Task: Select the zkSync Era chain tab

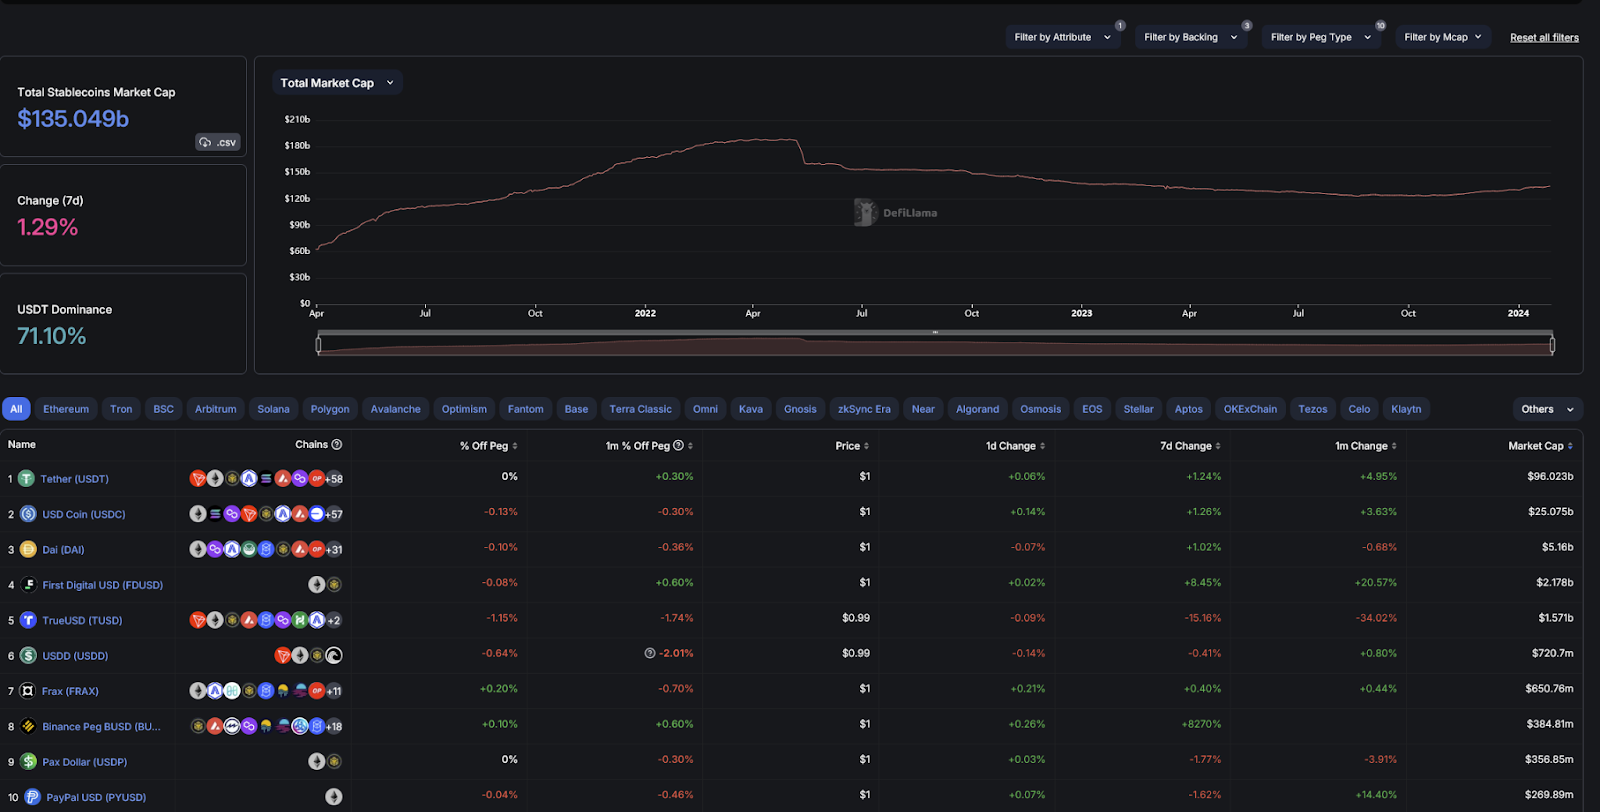Action: coord(864,409)
